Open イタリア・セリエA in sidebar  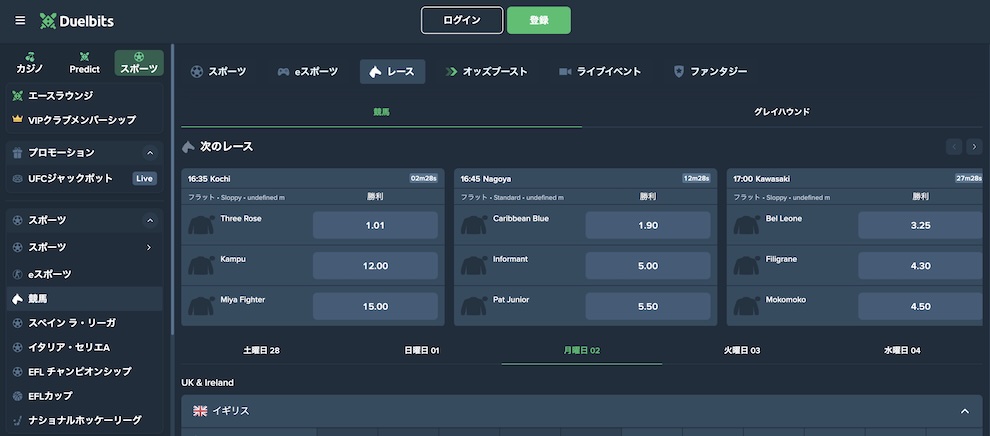[x=85, y=347]
